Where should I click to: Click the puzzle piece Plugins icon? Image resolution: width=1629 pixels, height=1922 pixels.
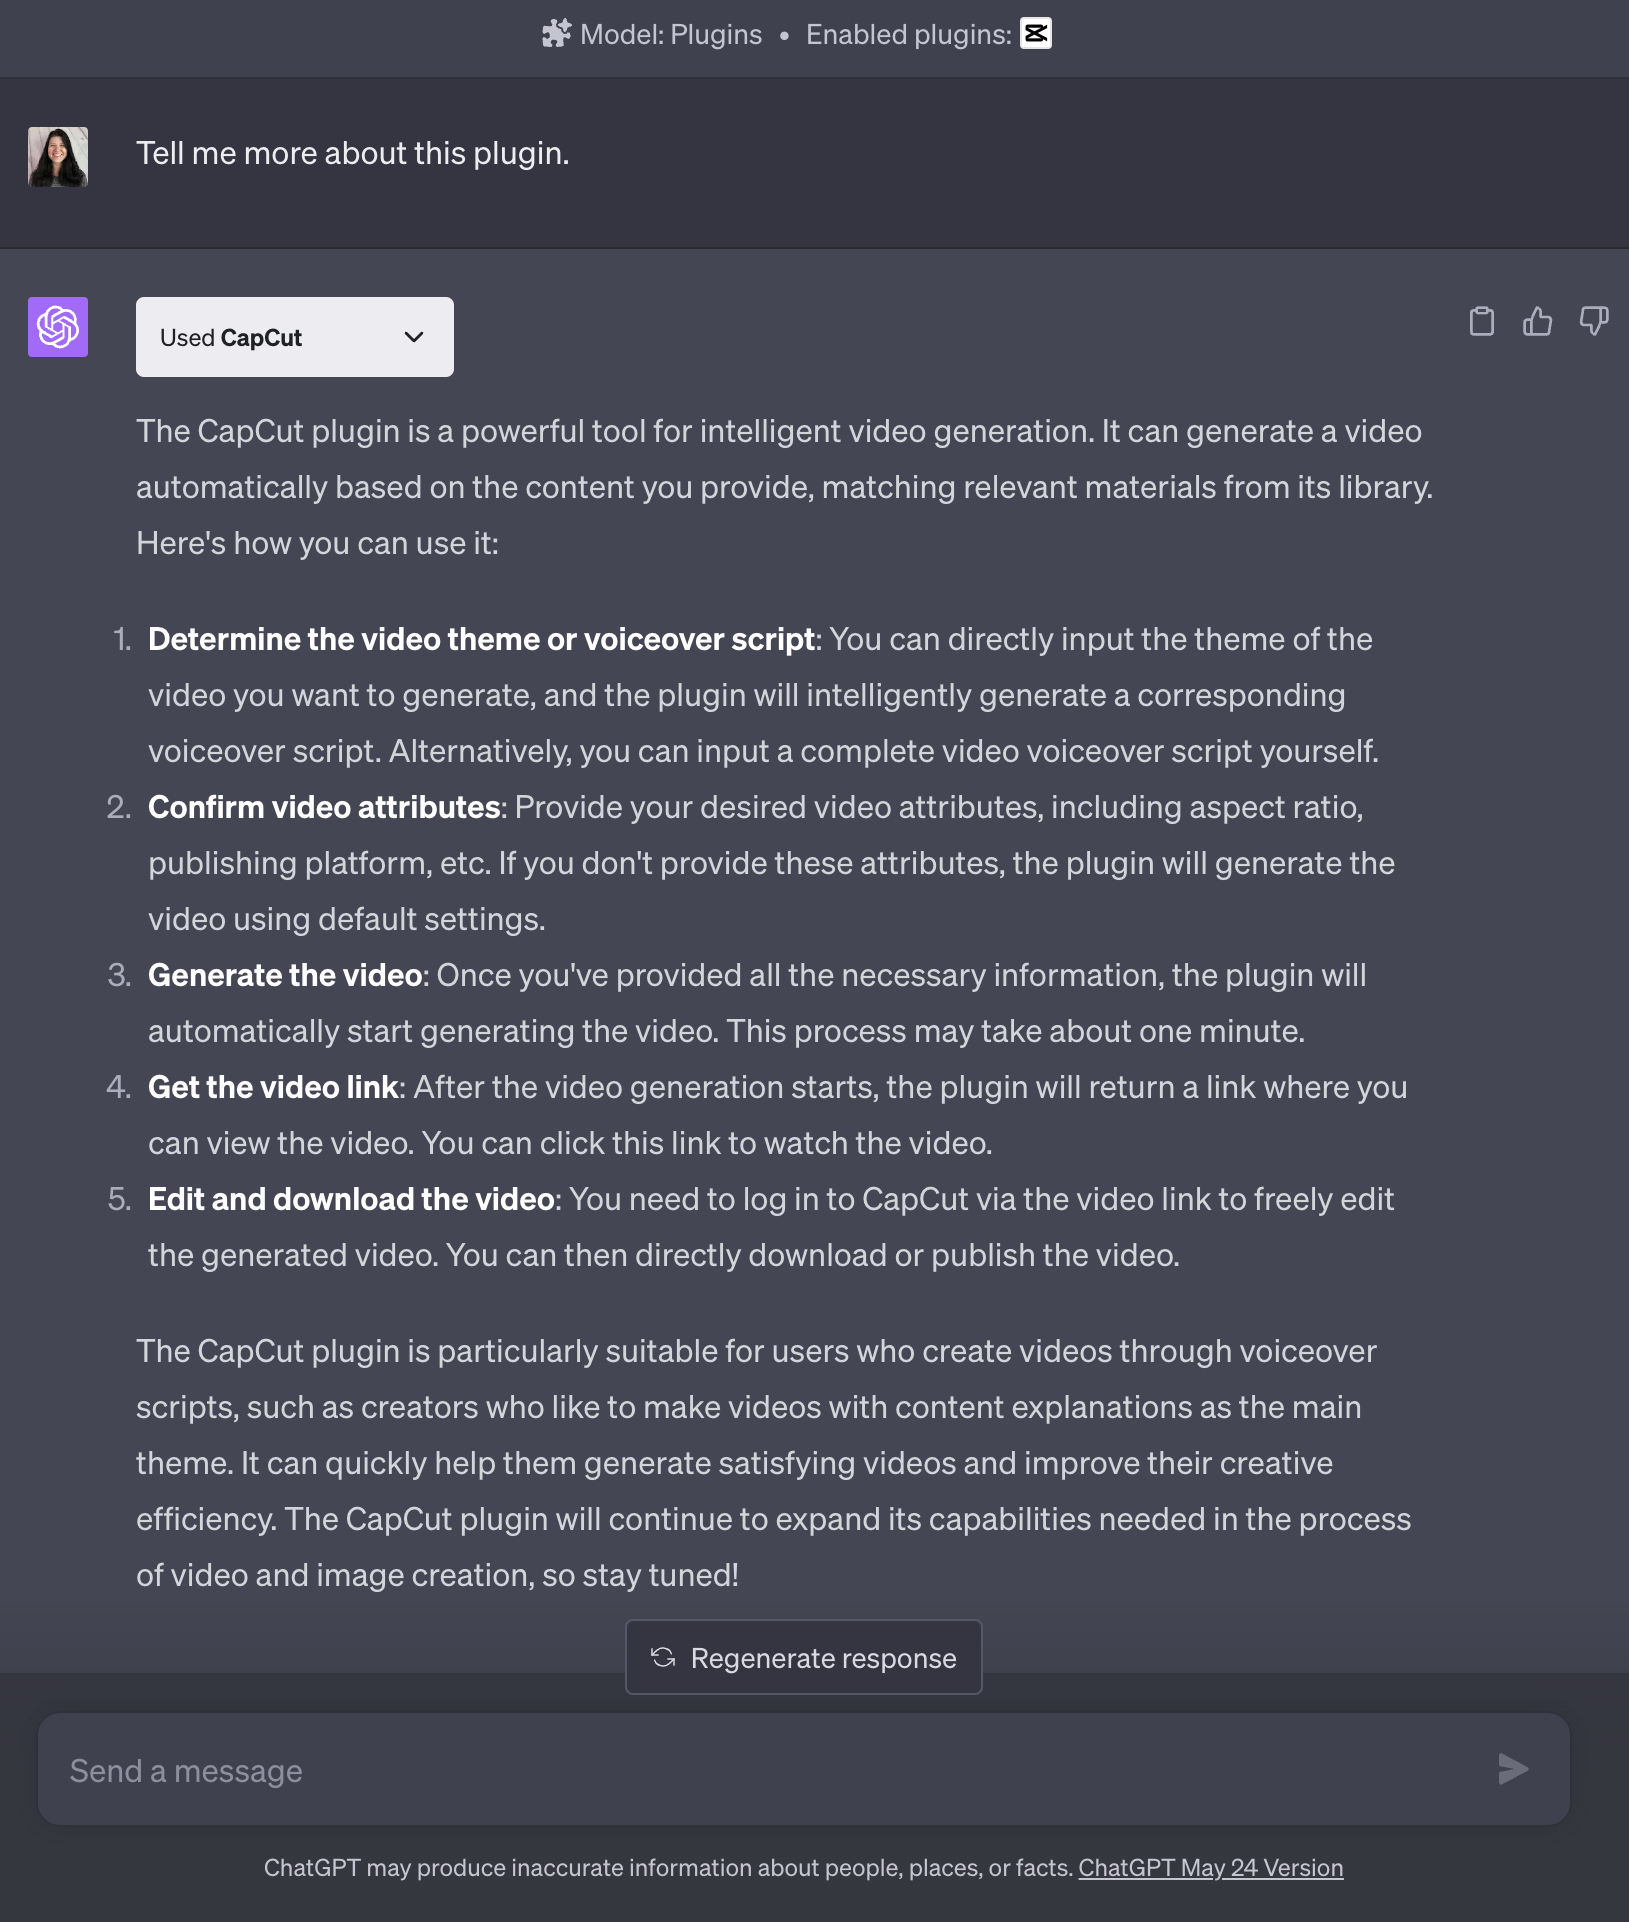557,33
